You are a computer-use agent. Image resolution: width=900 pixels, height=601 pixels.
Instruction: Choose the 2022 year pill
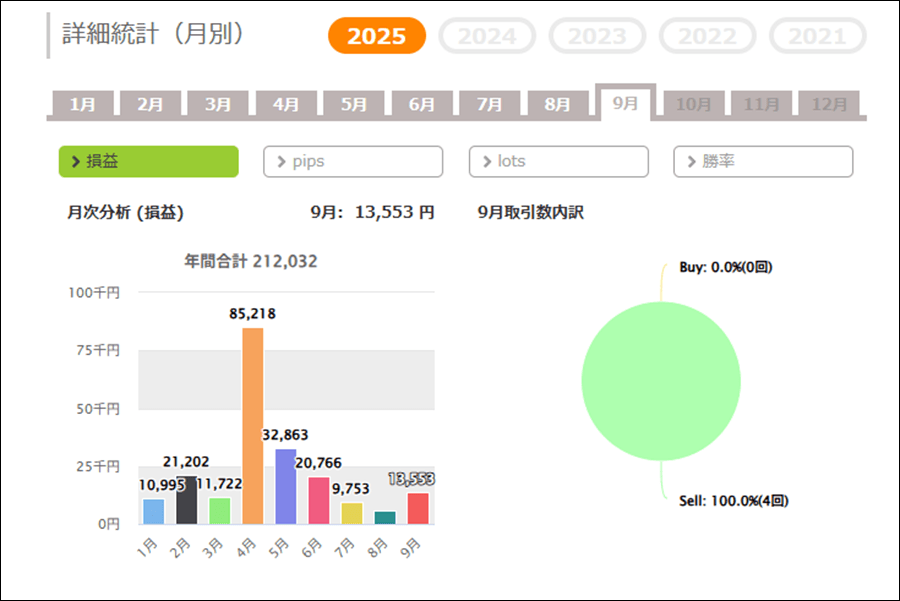[x=707, y=37]
